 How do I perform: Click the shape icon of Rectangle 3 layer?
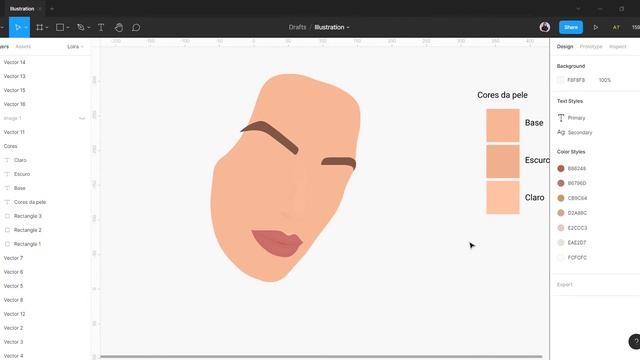click(7, 216)
